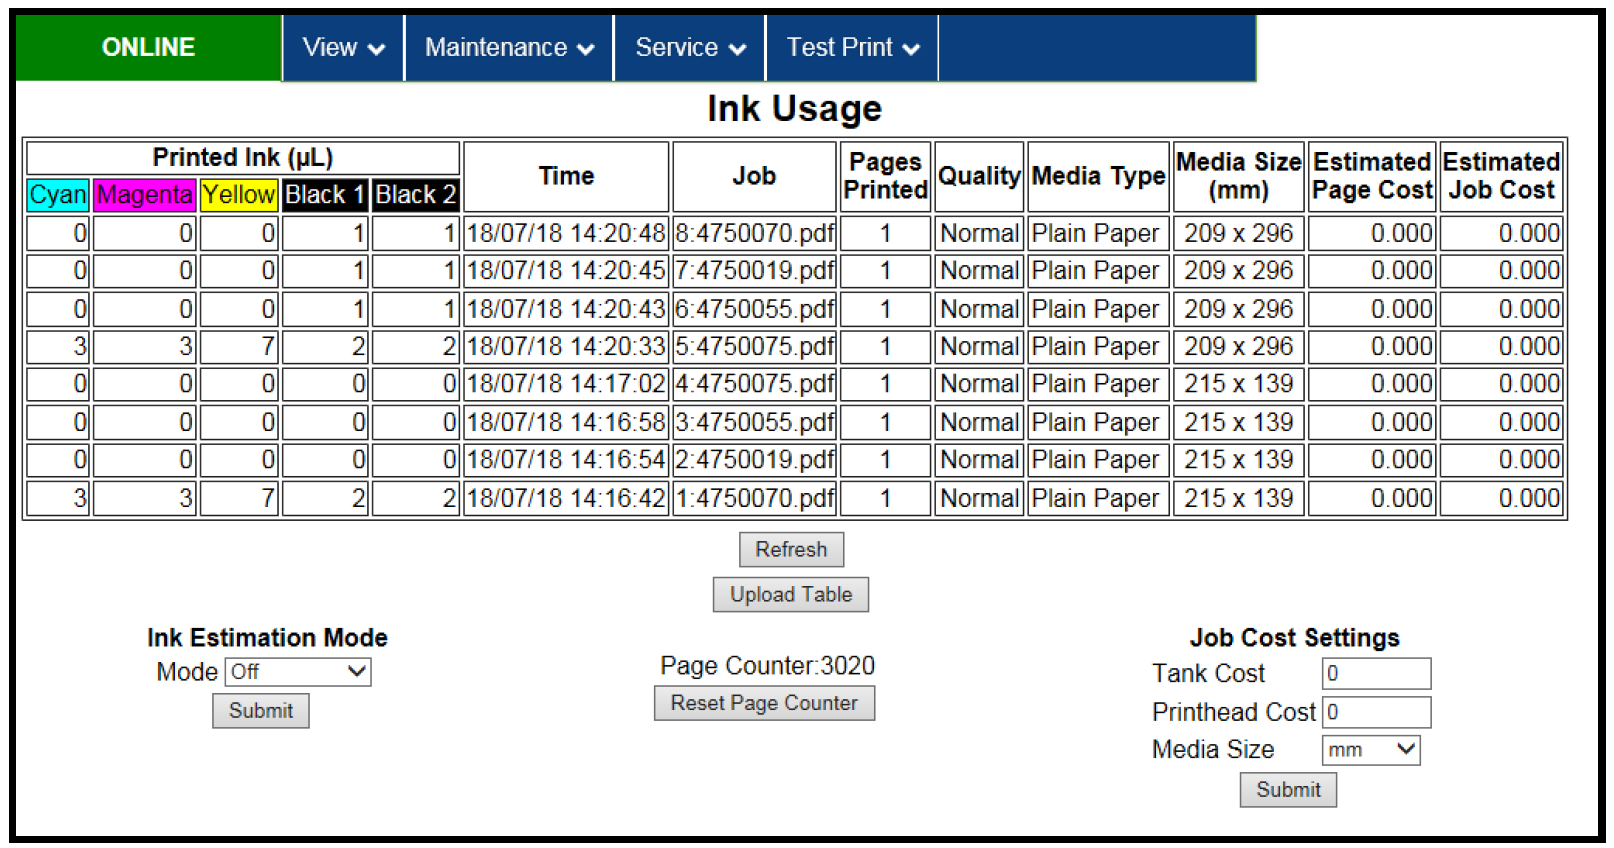Select job 6:4750055.pdf

point(754,309)
